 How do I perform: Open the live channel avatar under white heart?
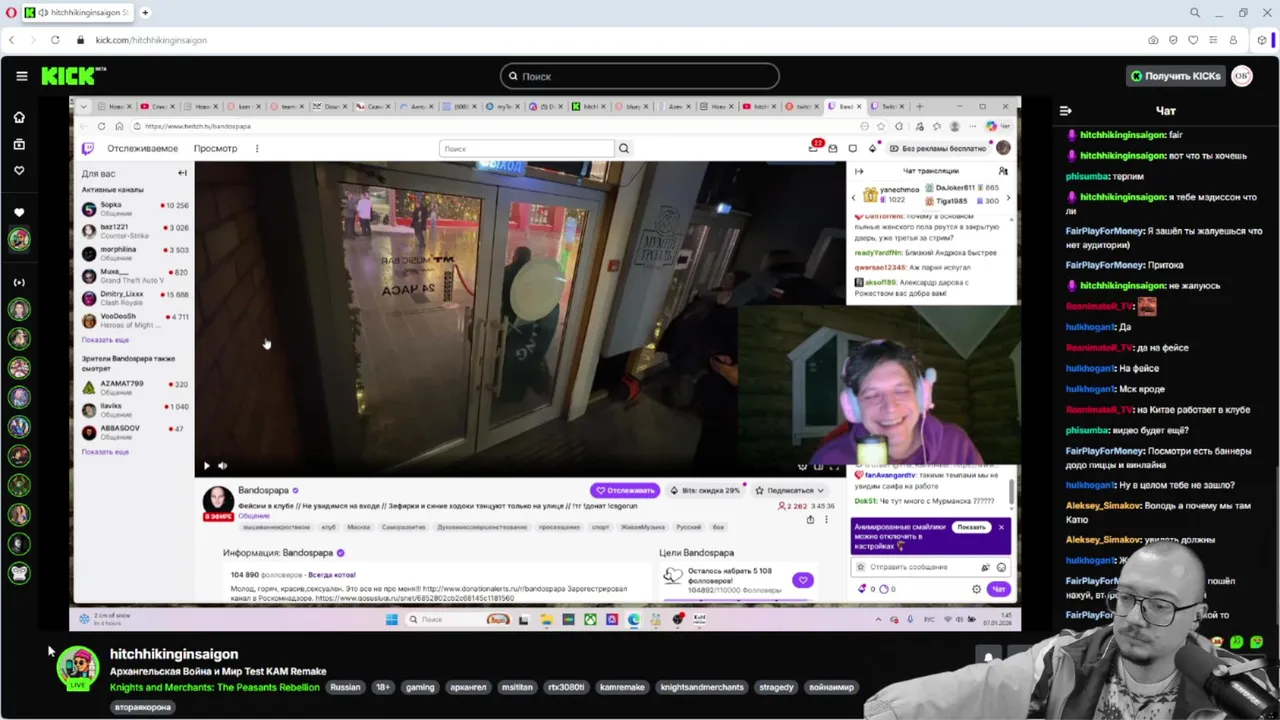pyautogui.click(x=19, y=239)
